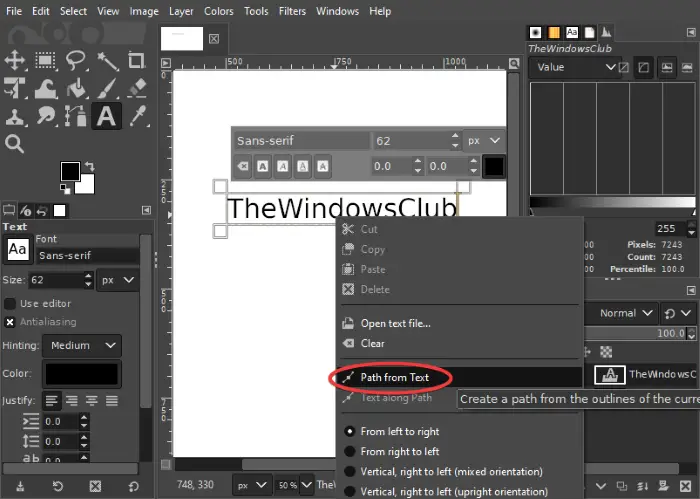This screenshot has width=700, height=499.
Task: Select the Crop tool
Action: (137, 60)
